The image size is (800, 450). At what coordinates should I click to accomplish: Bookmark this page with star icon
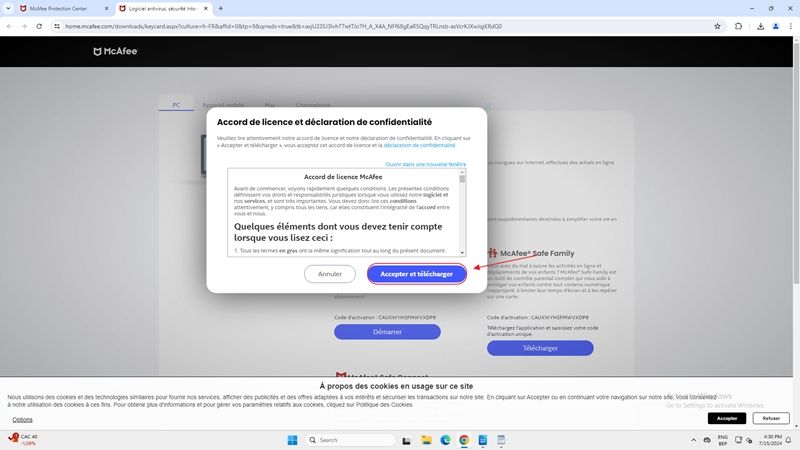(x=717, y=26)
